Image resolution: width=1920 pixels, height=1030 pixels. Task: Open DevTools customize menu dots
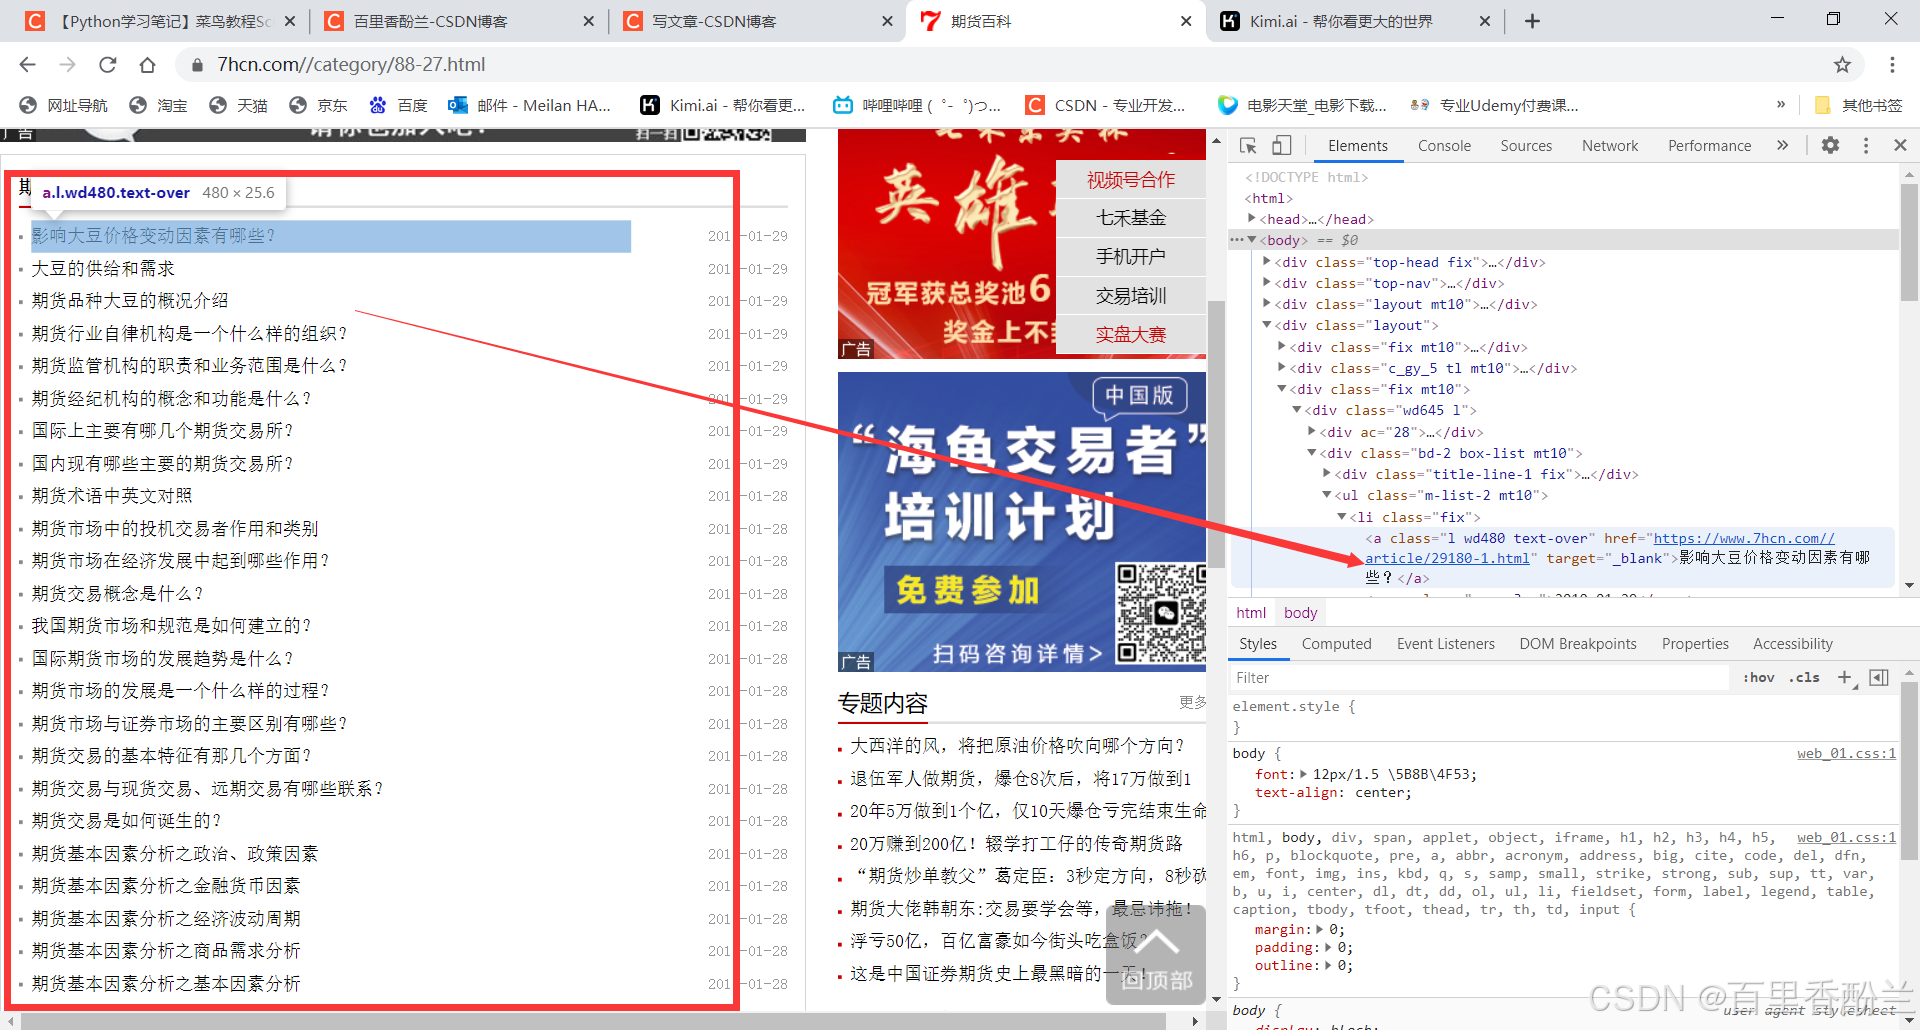(1866, 146)
